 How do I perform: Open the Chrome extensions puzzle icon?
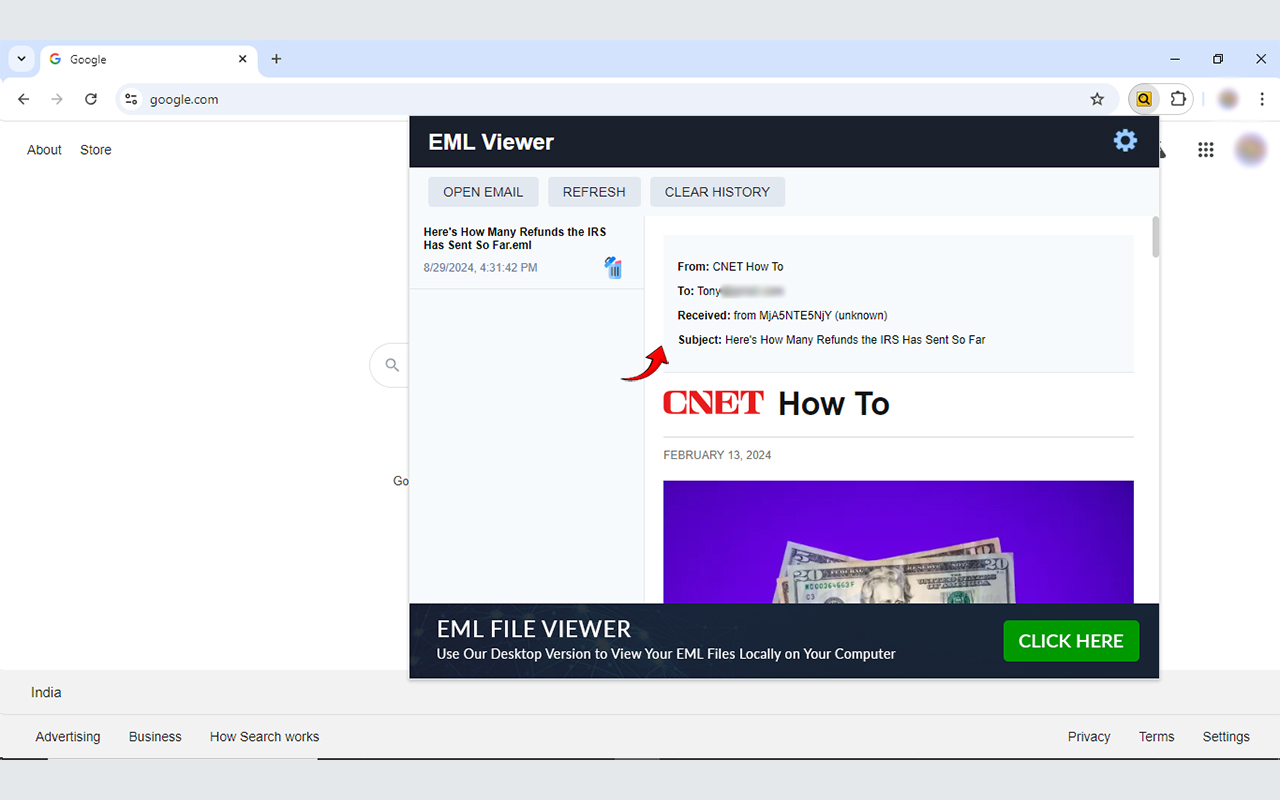(1178, 99)
